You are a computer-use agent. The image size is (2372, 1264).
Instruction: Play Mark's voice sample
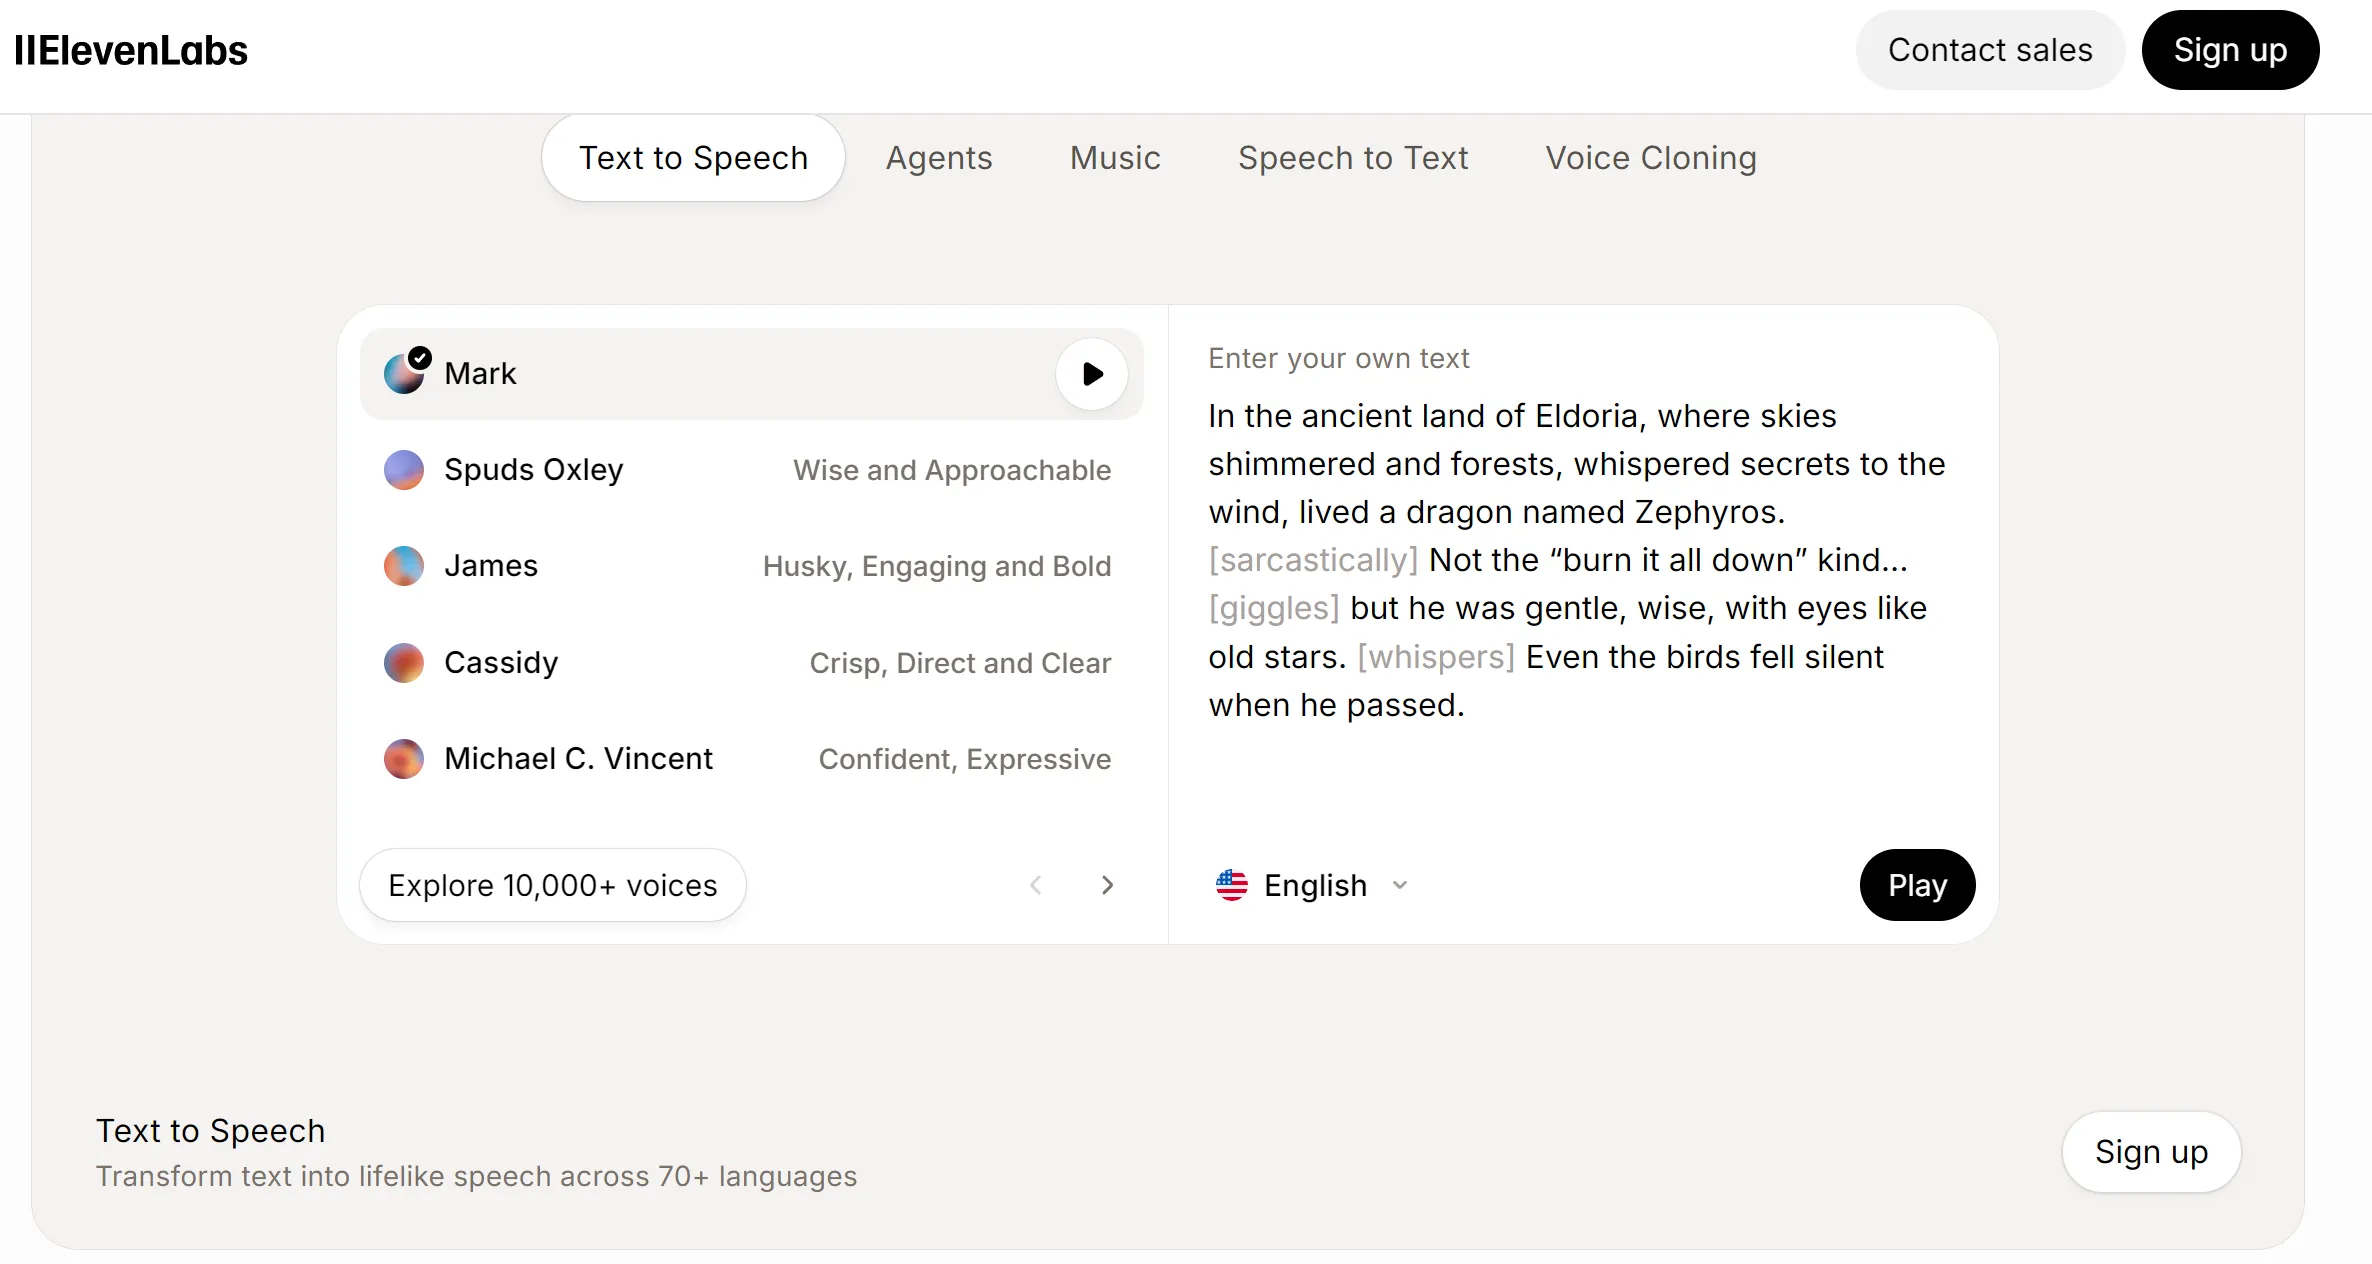pyautogui.click(x=1091, y=374)
